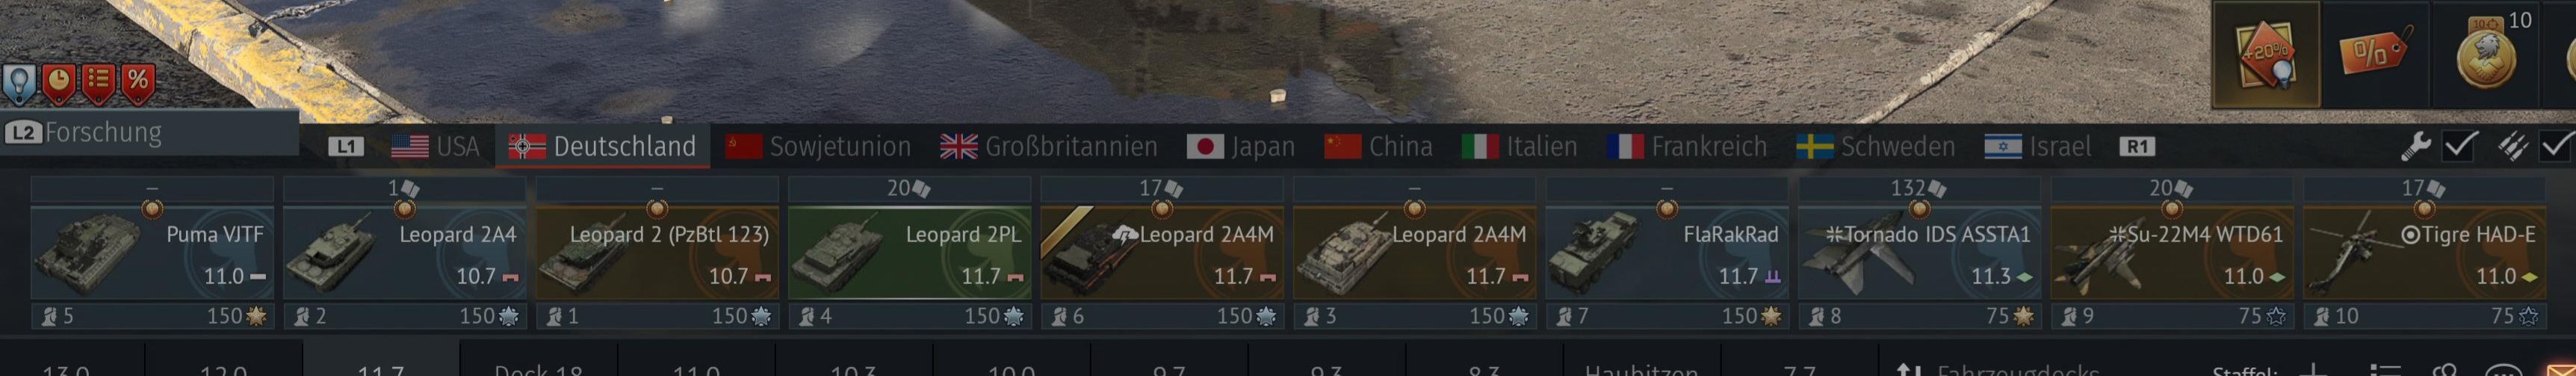Click the wrench auto-repair icon

2416,146
